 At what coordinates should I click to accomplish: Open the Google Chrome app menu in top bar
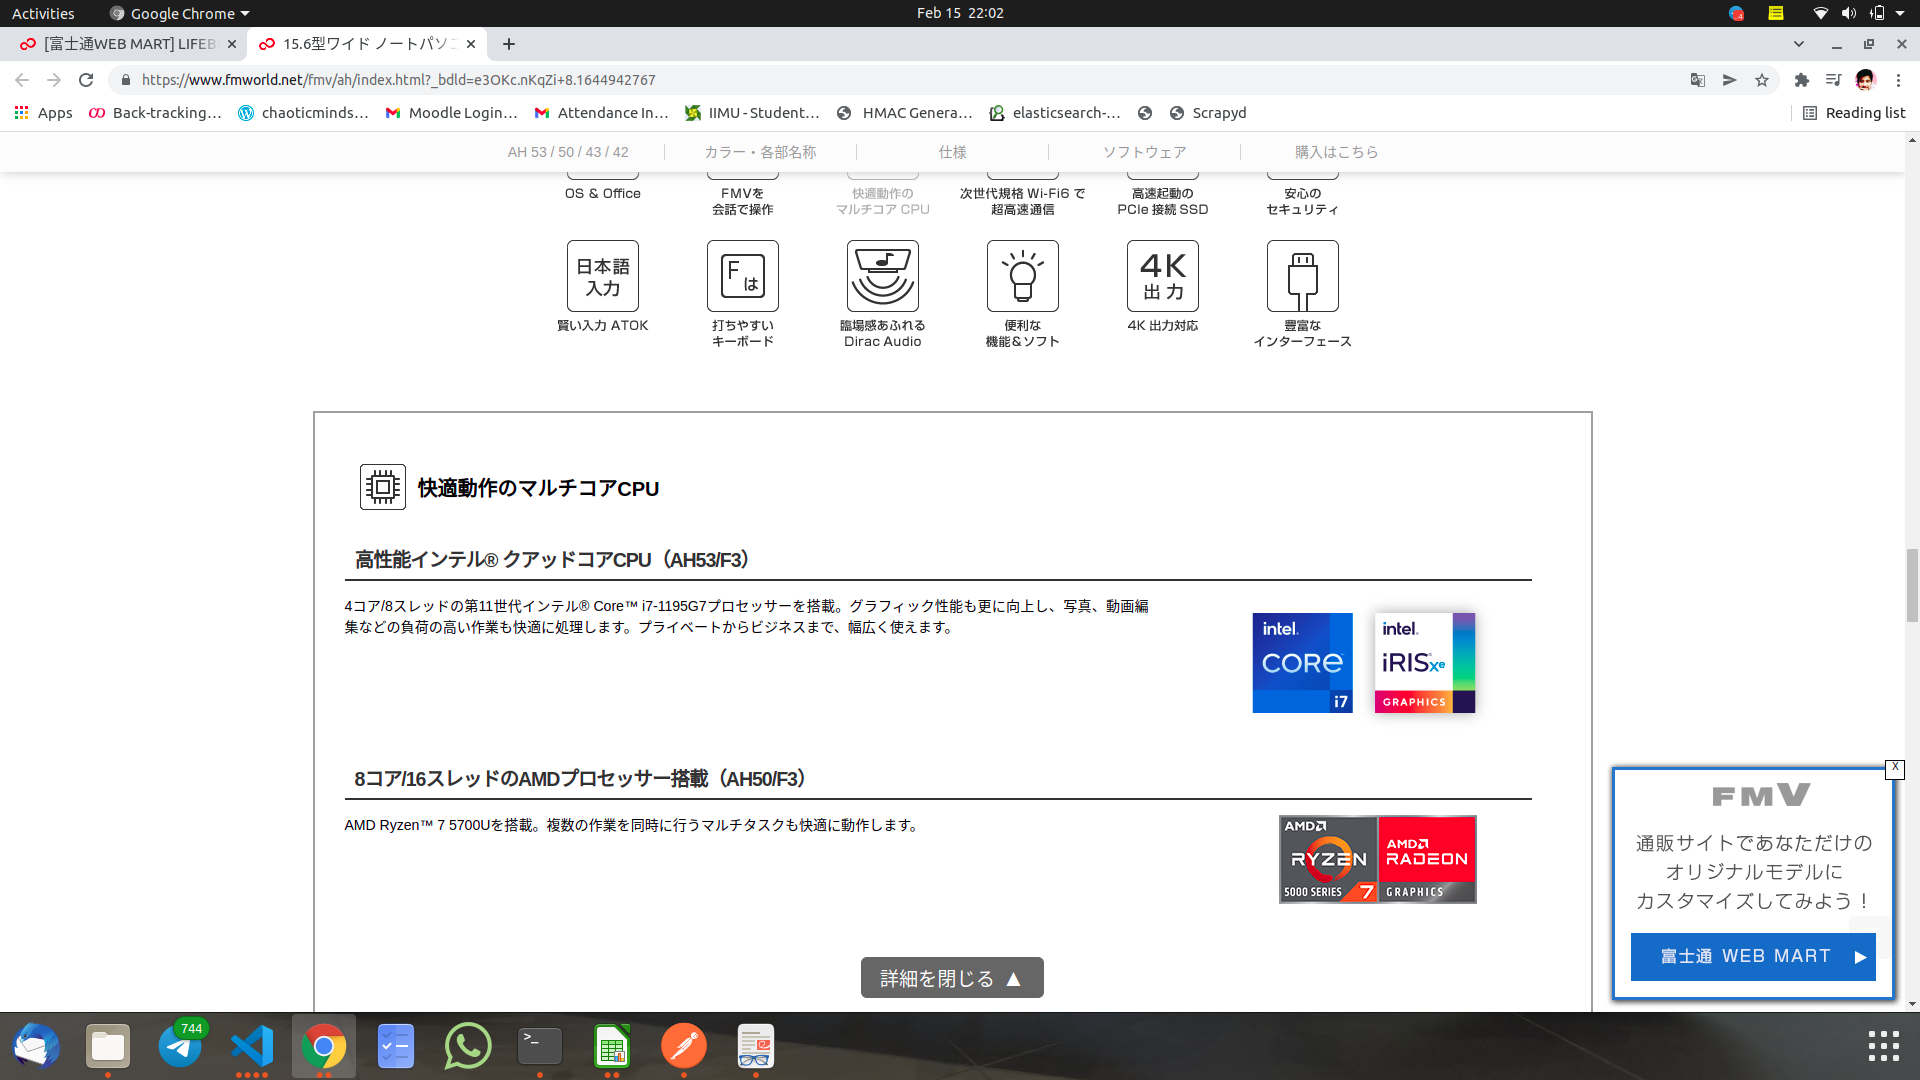(180, 13)
